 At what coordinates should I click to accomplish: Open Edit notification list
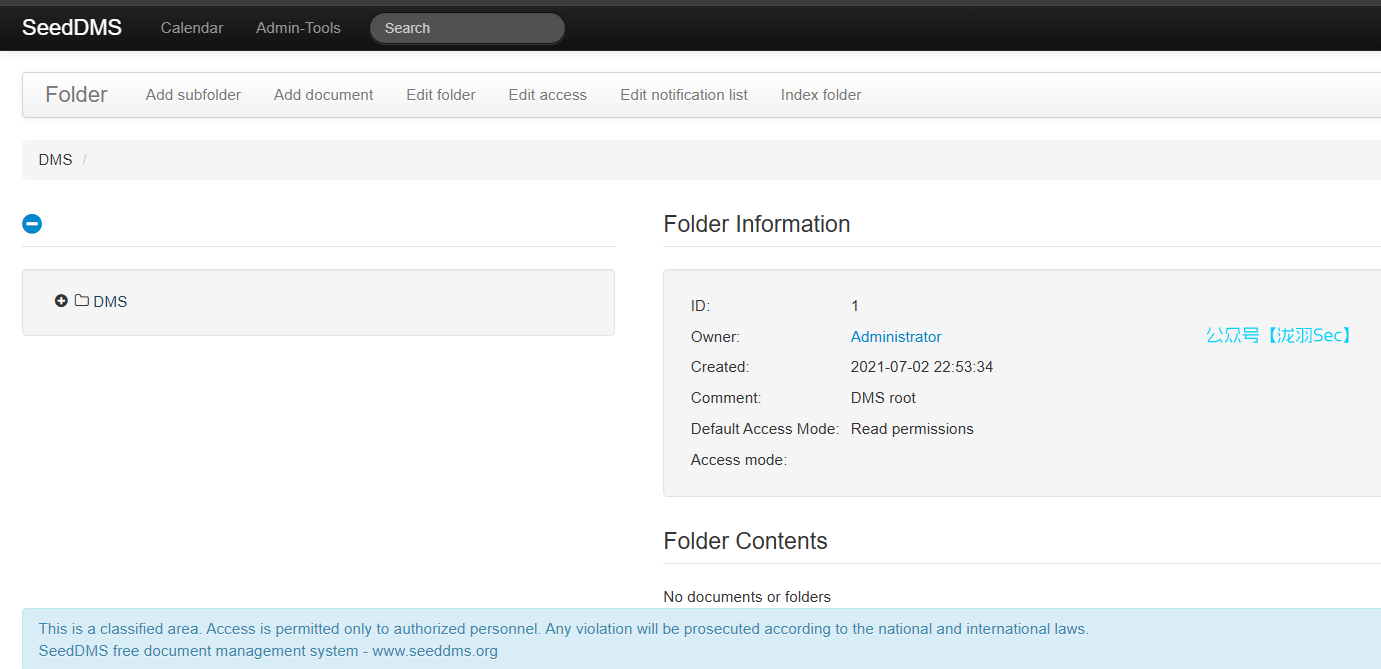coord(684,95)
